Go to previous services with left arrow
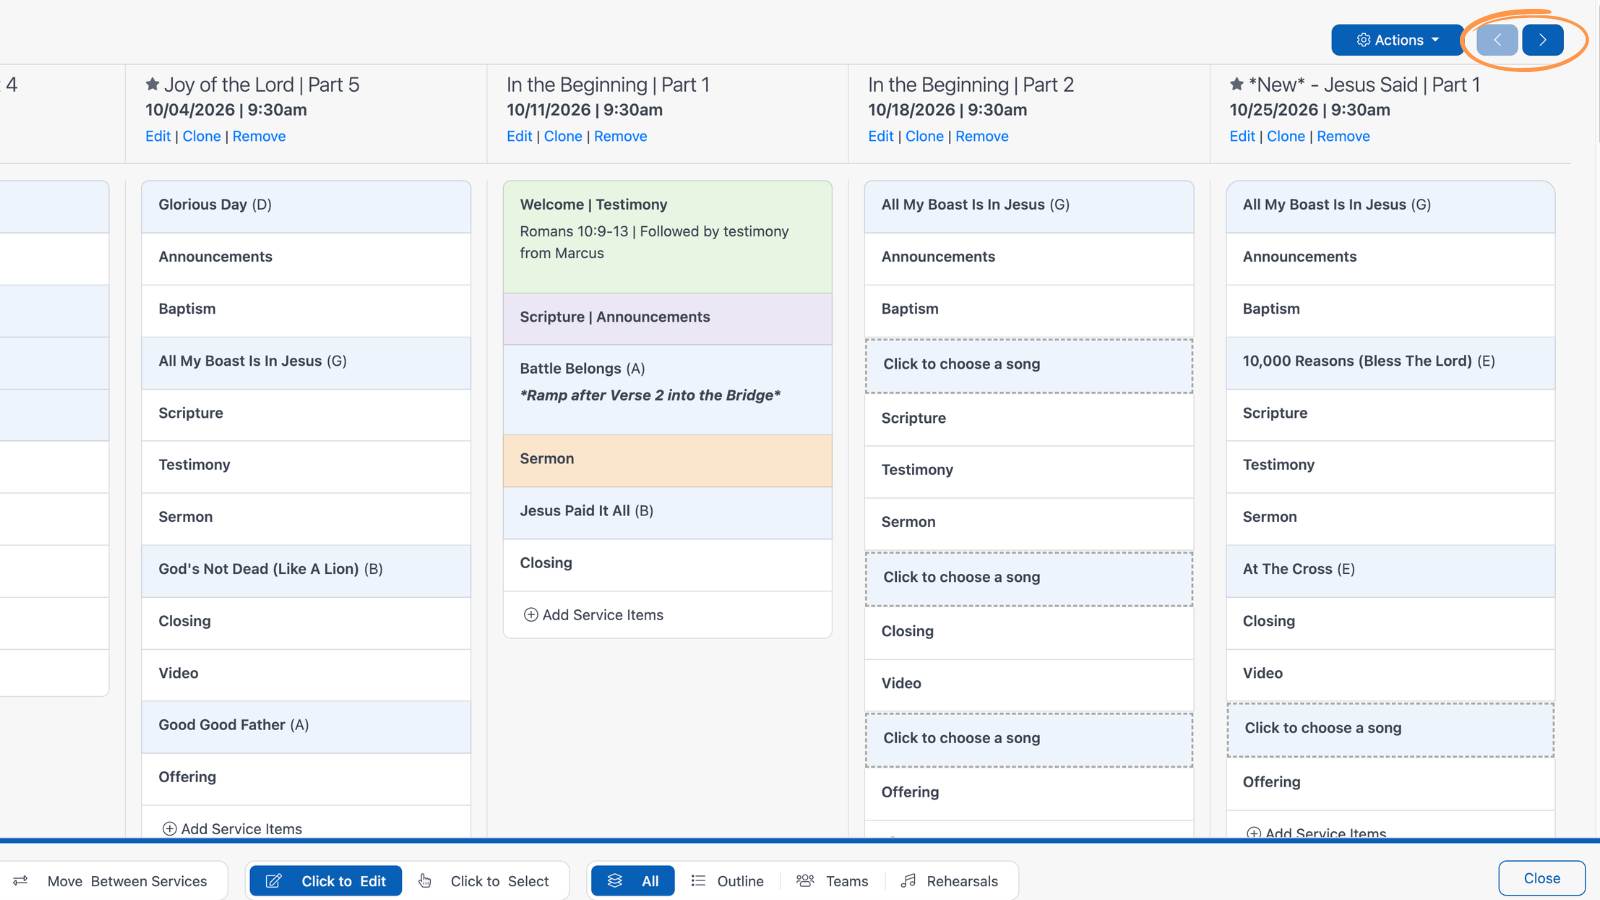Image resolution: width=1600 pixels, height=900 pixels. [1497, 40]
